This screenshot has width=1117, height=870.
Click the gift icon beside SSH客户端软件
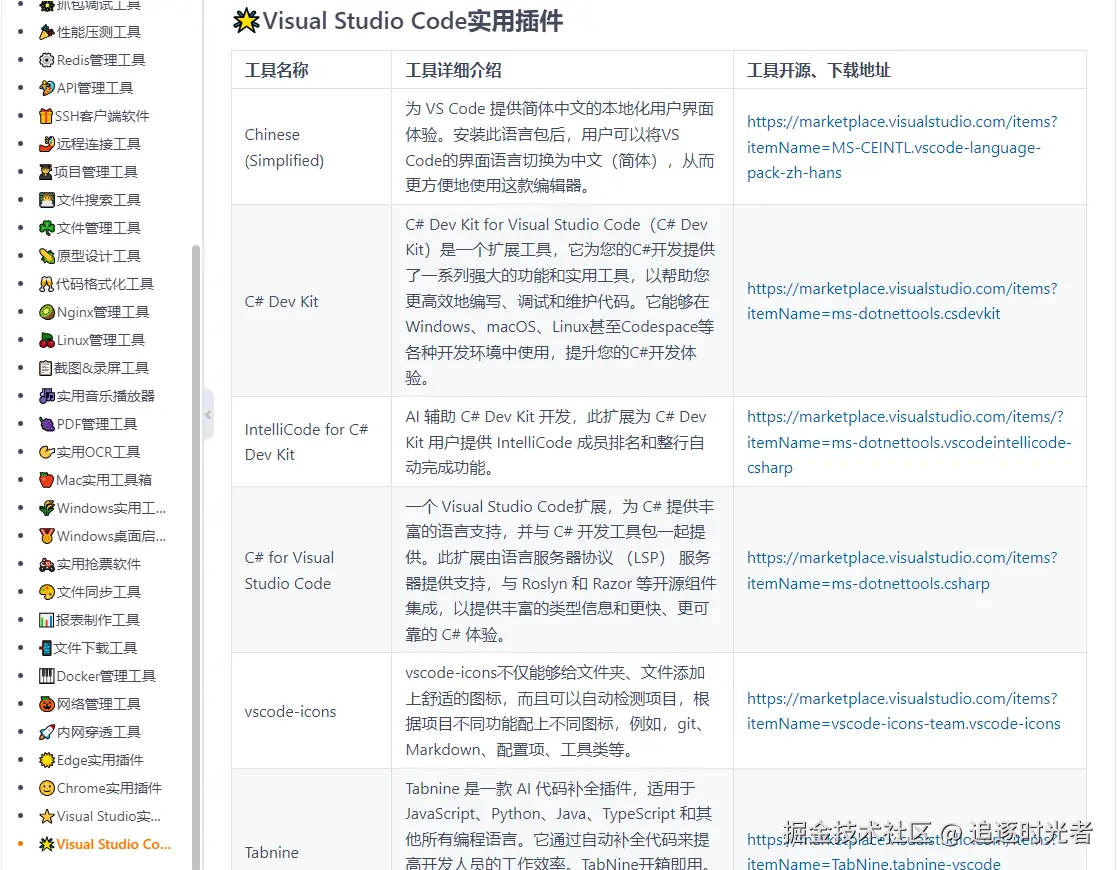click(46, 116)
